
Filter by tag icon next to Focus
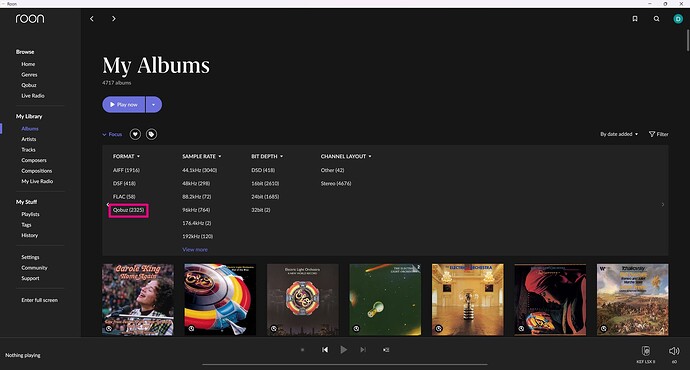pos(151,134)
